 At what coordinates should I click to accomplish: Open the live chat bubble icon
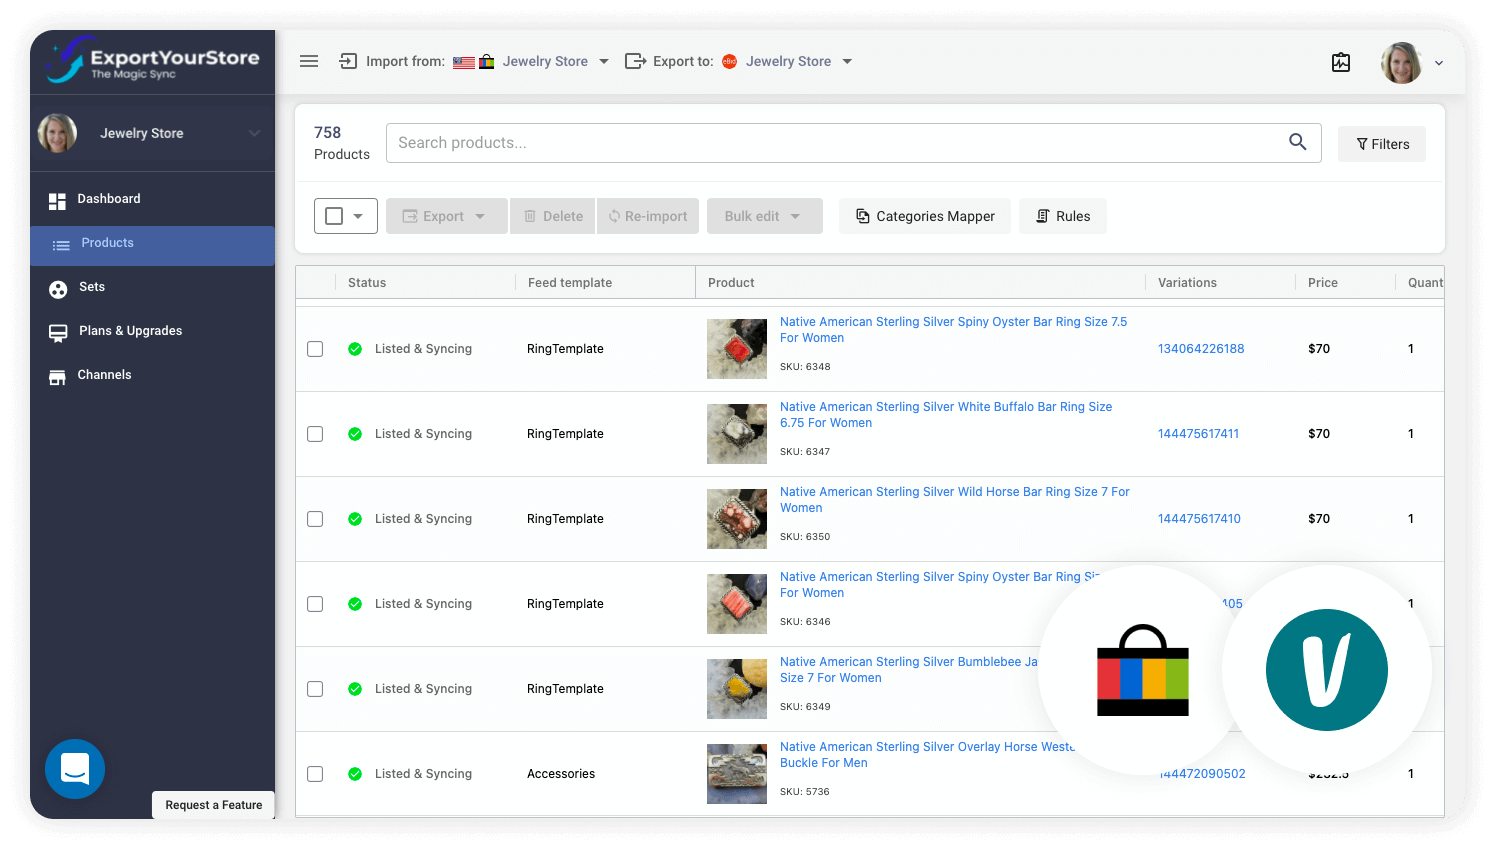75,768
